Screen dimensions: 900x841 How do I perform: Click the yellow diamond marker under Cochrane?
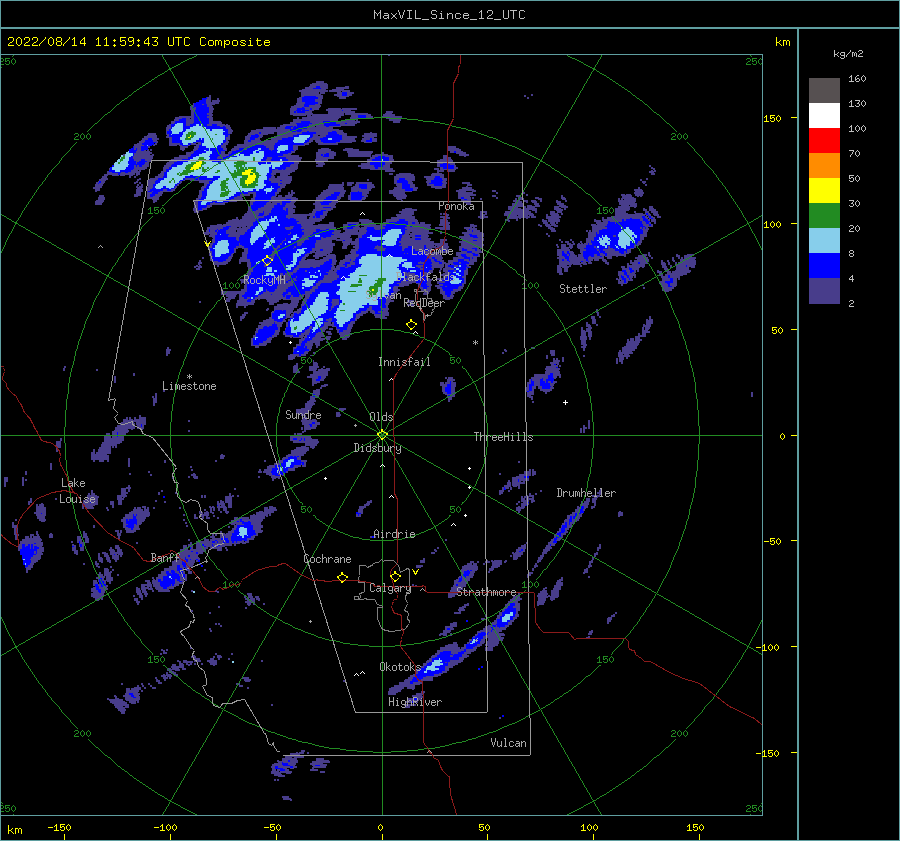click(x=343, y=577)
